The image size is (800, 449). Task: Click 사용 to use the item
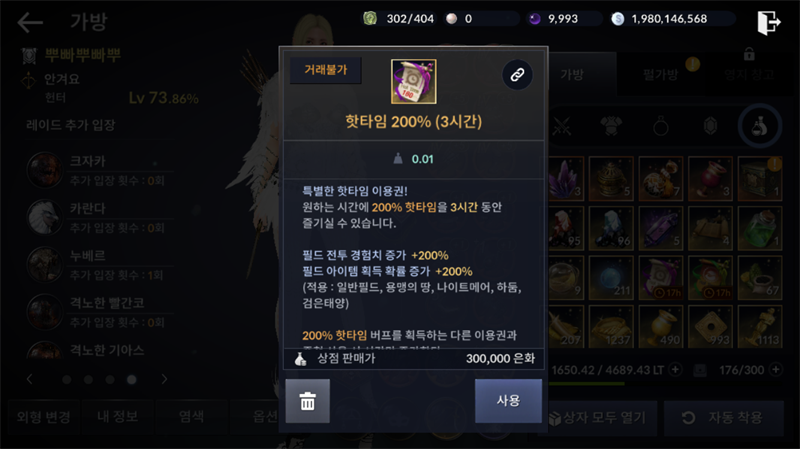coord(508,401)
